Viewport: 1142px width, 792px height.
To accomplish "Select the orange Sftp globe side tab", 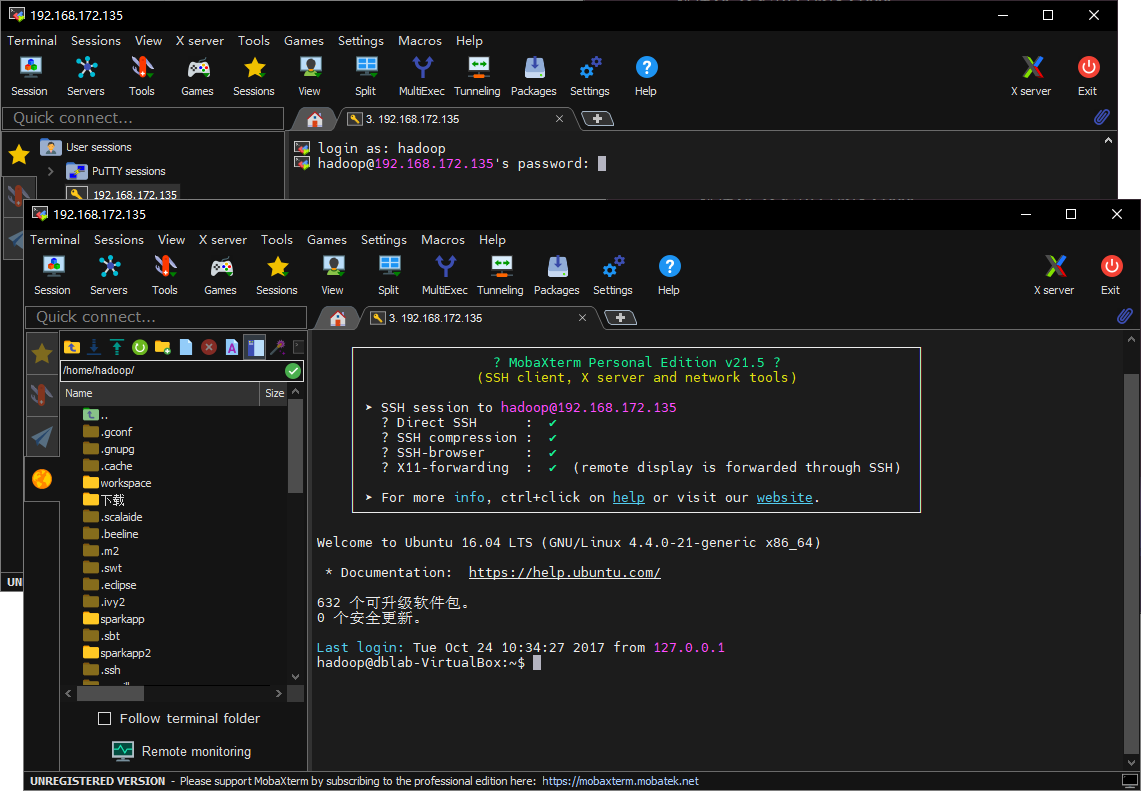I will (x=42, y=479).
